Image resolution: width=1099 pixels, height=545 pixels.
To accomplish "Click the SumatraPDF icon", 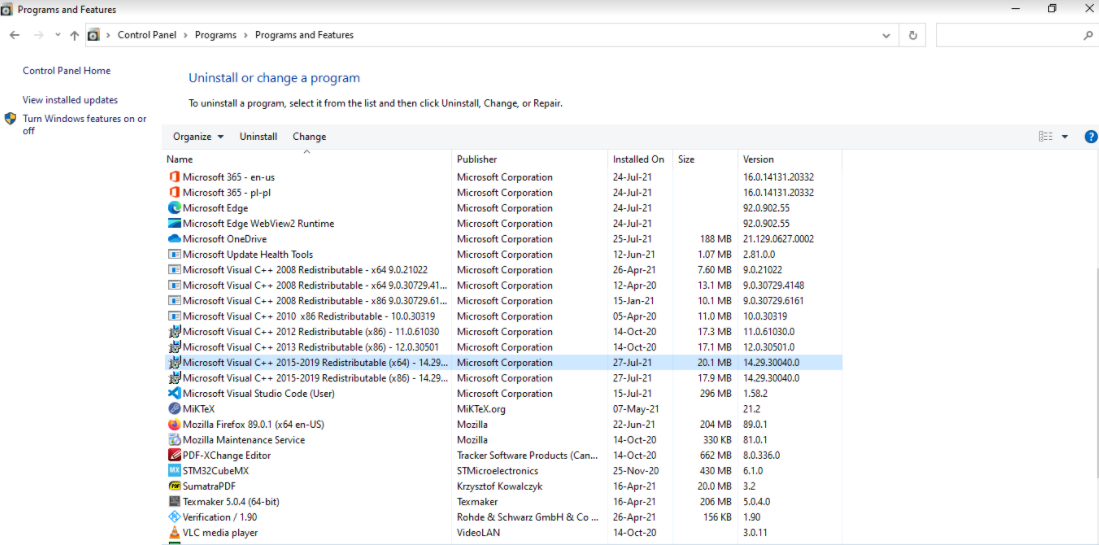I will pyautogui.click(x=175, y=486).
